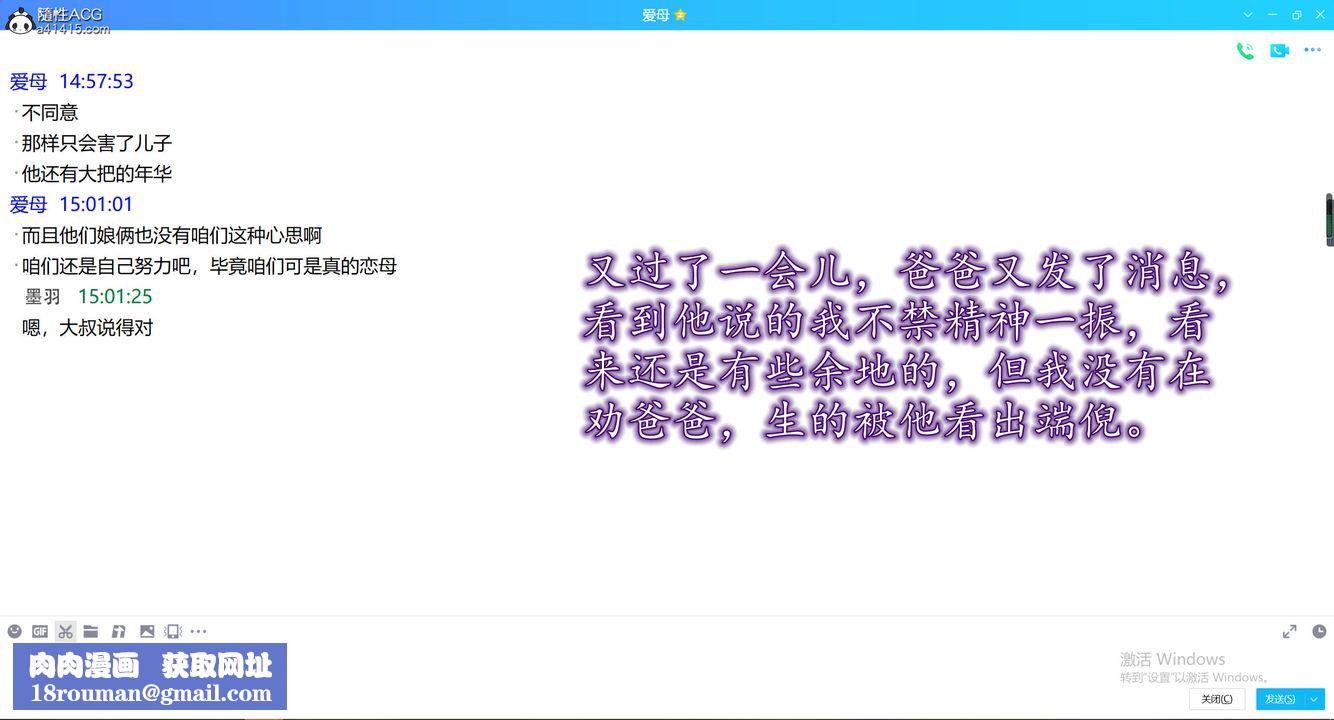Open the emoji picker

click(14, 631)
